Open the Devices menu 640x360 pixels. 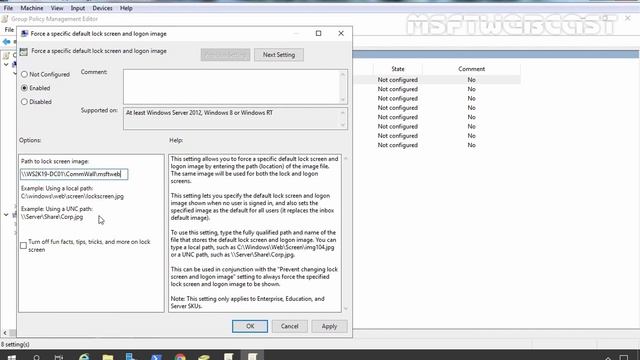click(x=102, y=8)
